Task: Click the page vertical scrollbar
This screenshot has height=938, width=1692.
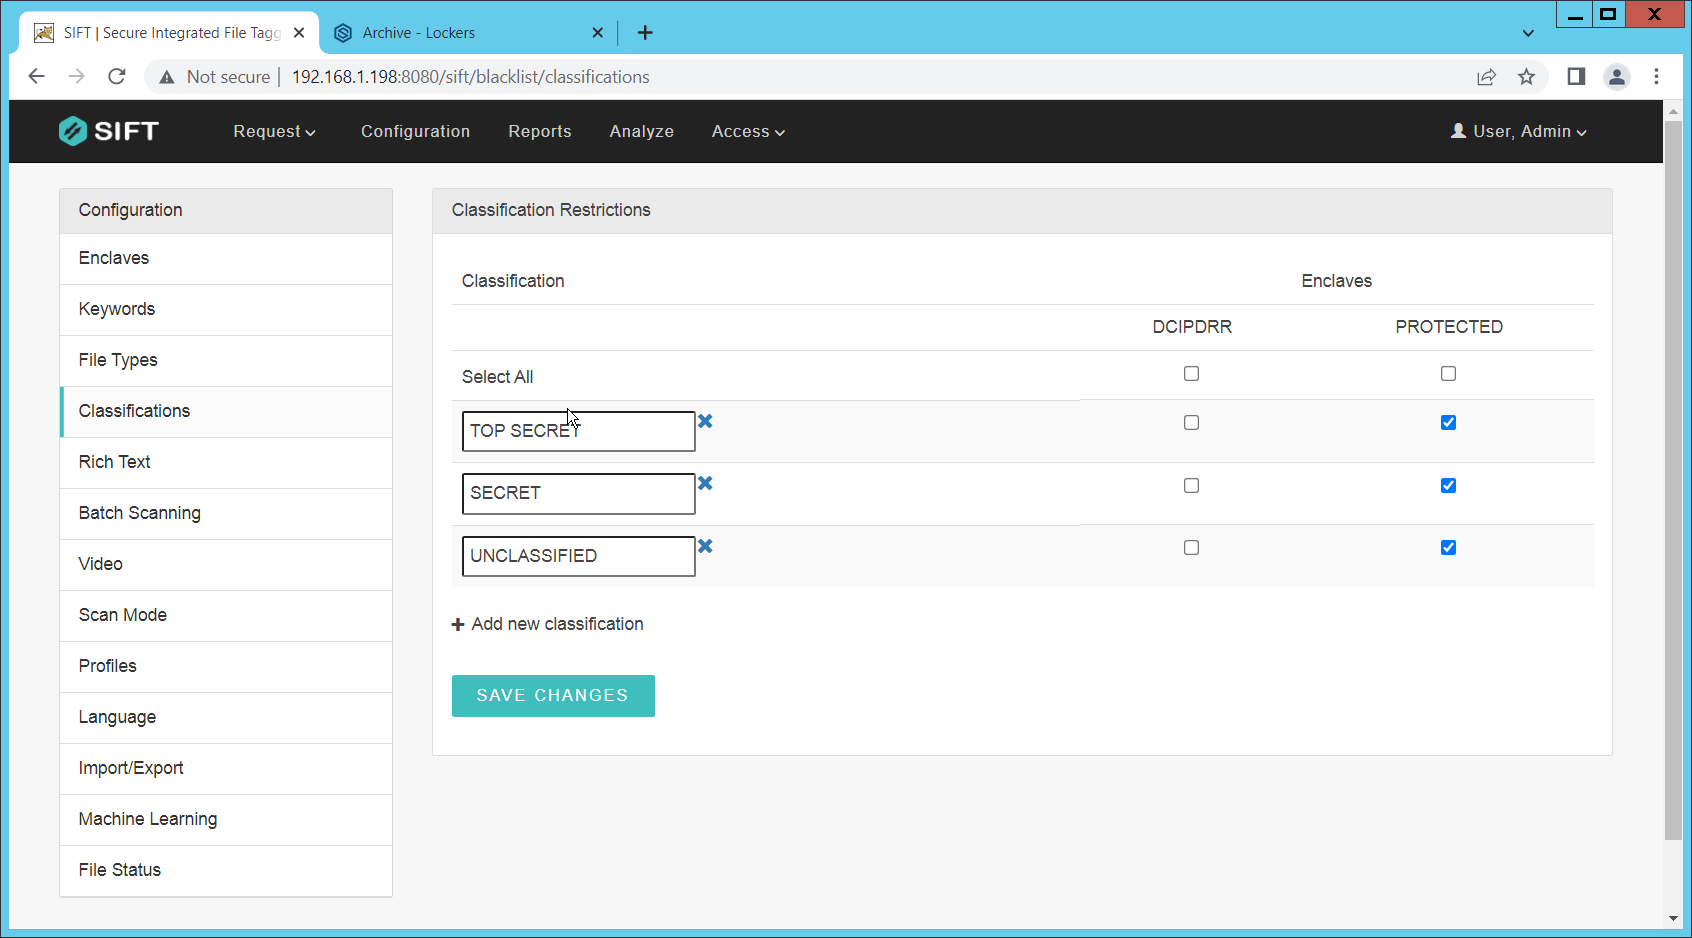Action: pos(1673,480)
